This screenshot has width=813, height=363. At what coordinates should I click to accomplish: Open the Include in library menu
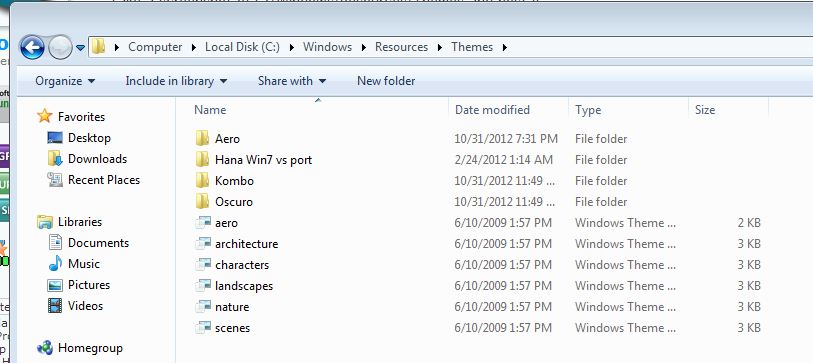[176, 81]
